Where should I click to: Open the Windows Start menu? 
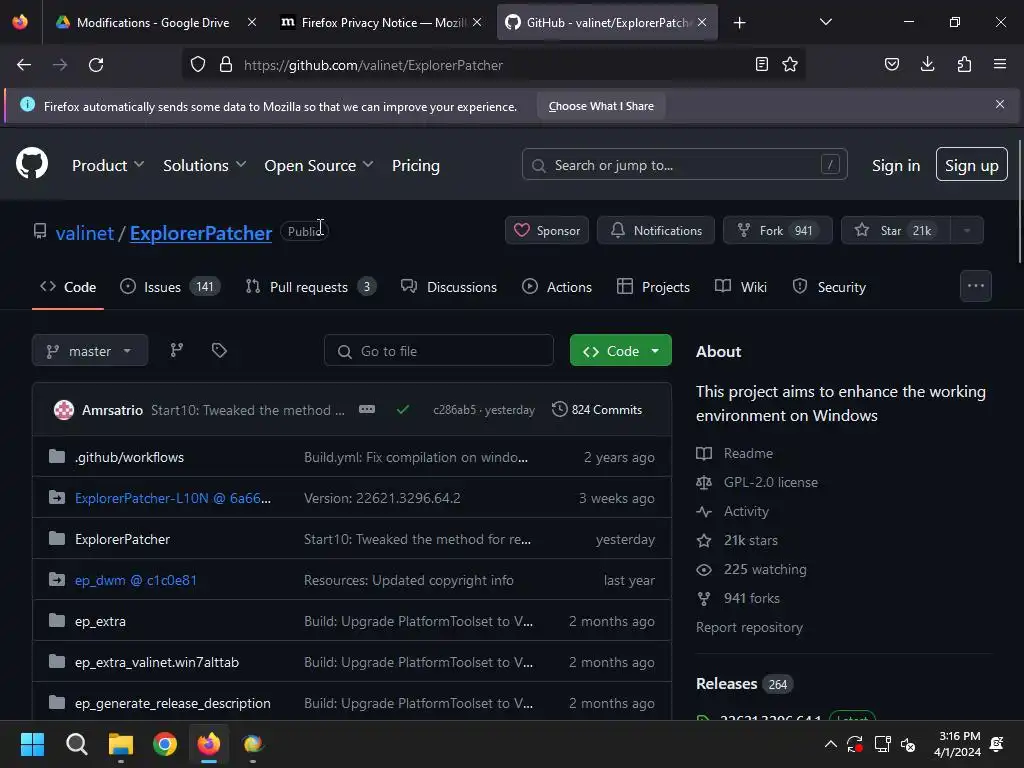32,744
